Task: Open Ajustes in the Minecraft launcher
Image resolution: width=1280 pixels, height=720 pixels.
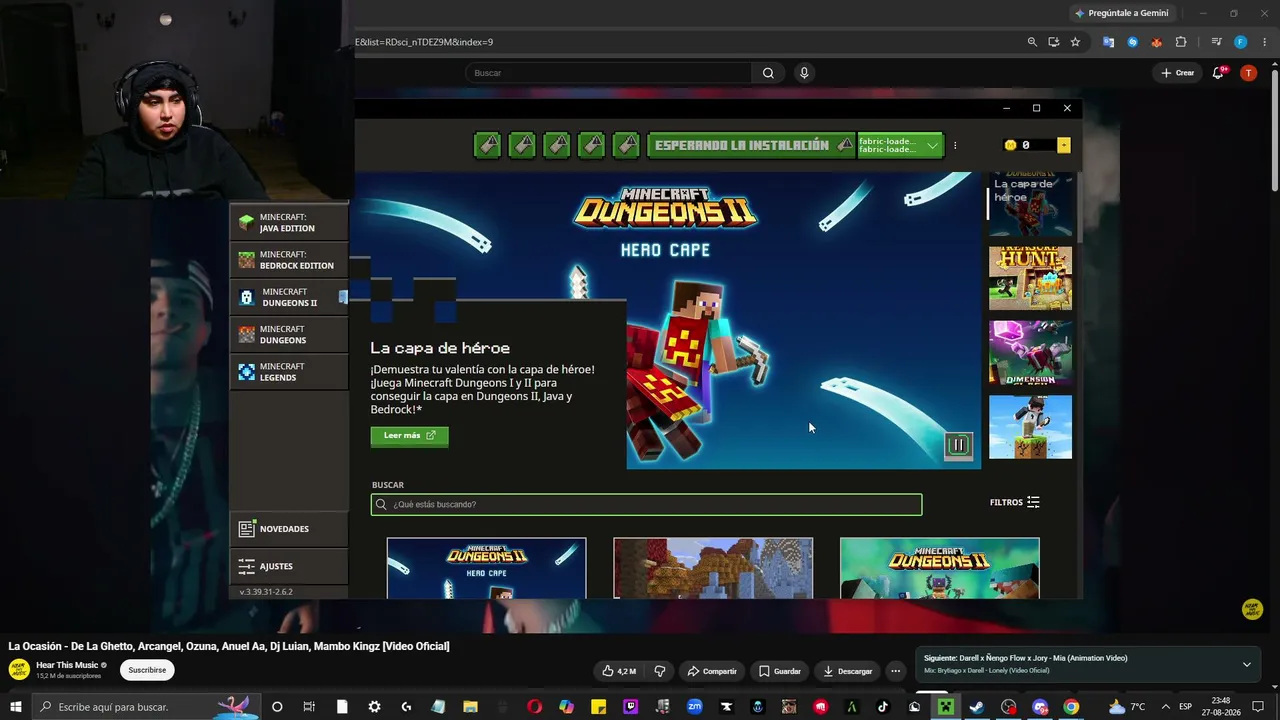Action: 289,566
